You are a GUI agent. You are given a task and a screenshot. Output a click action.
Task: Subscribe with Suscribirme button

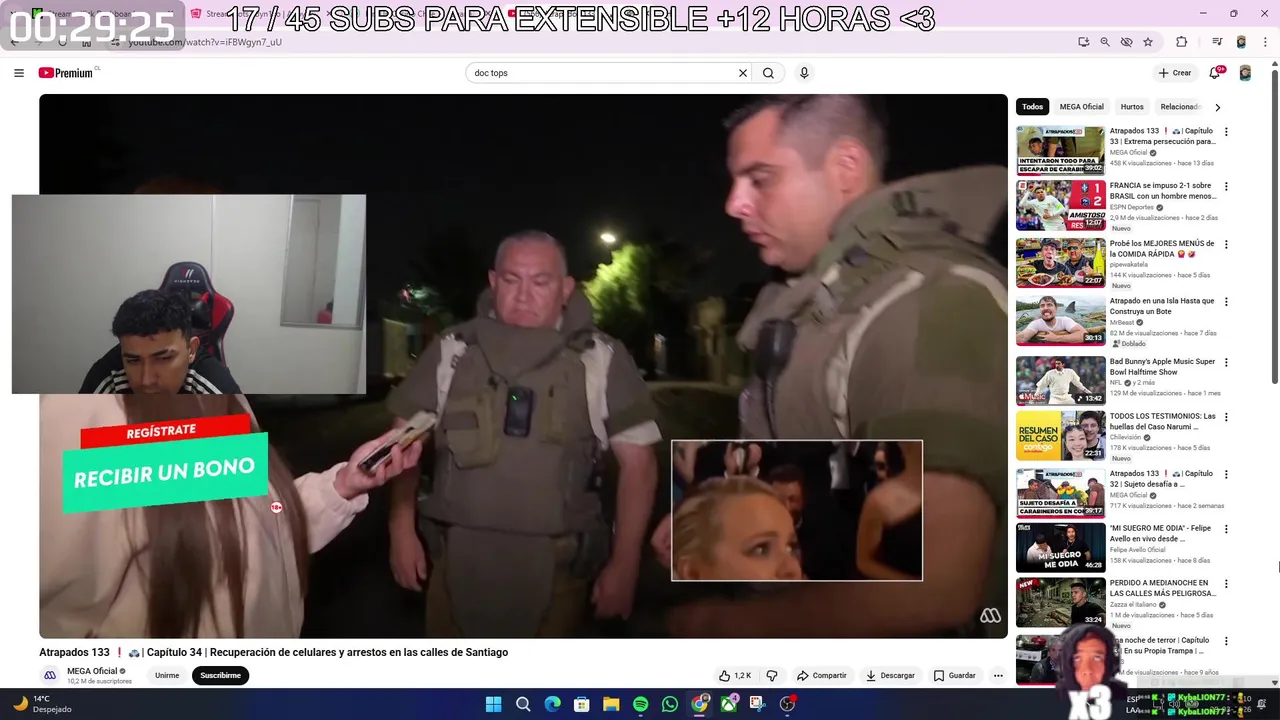[220, 676]
